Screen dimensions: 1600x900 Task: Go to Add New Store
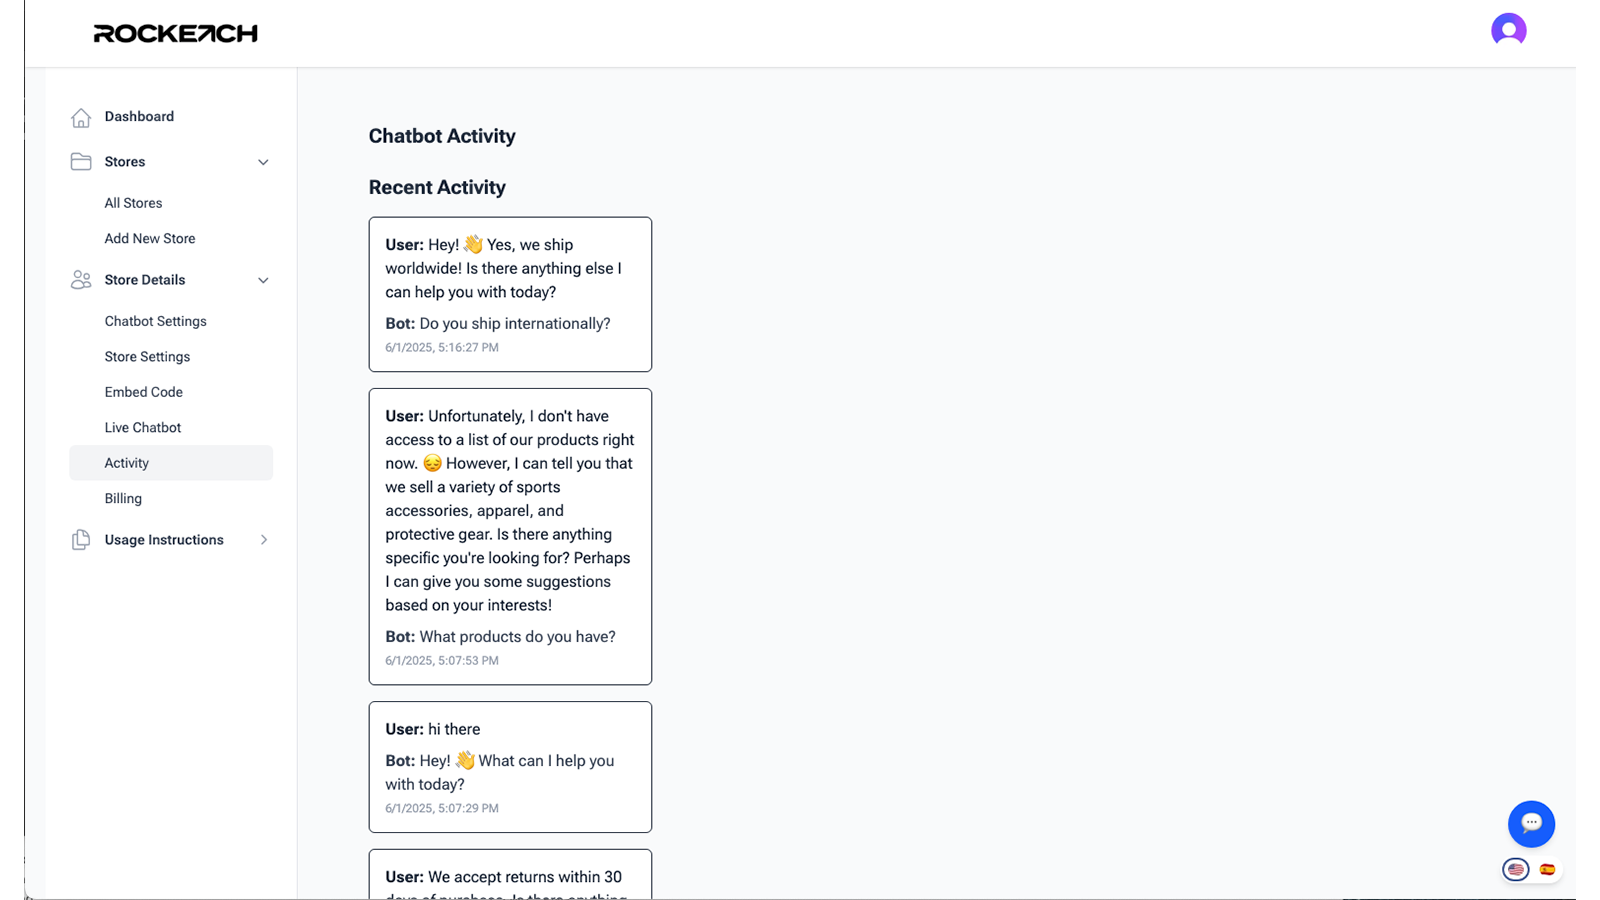click(x=150, y=239)
